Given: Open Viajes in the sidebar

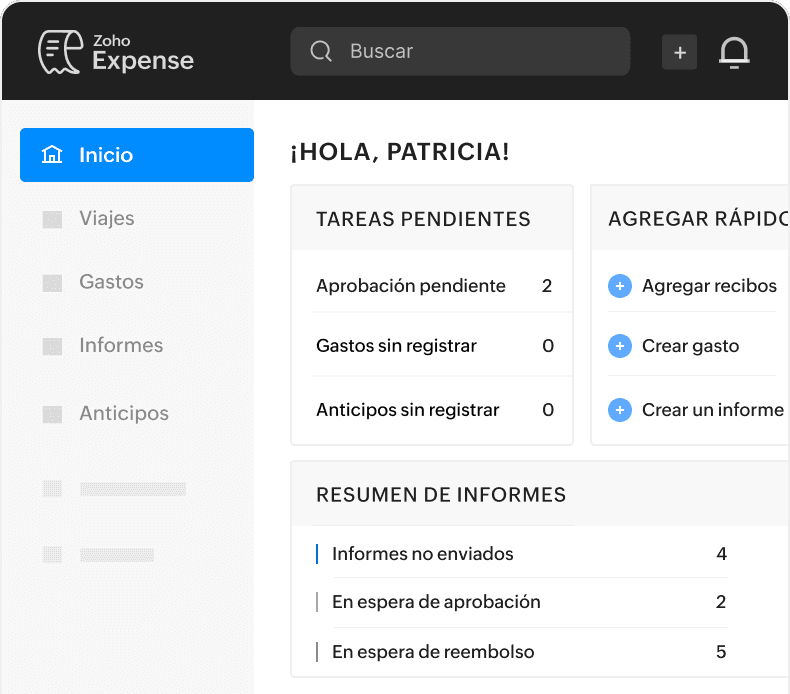Looking at the screenshot, I should pos(107,218).
